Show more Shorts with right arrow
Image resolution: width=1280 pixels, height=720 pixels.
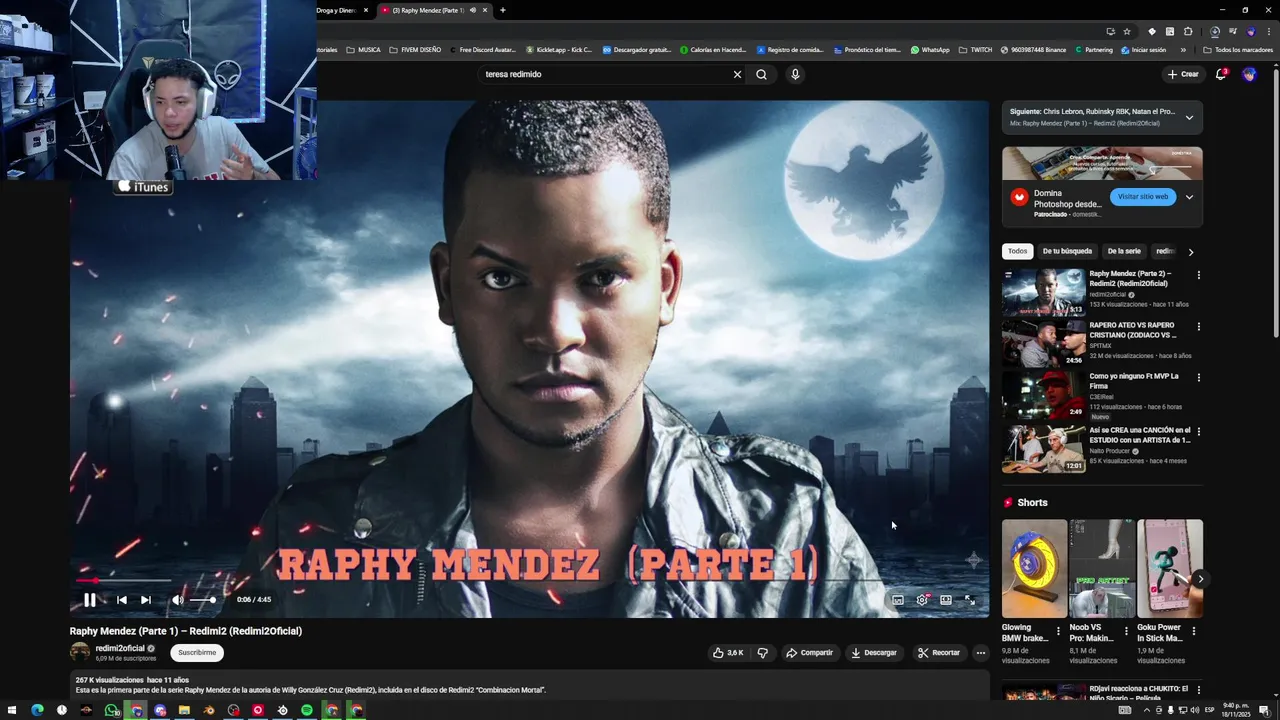[x=1200, y=578]
